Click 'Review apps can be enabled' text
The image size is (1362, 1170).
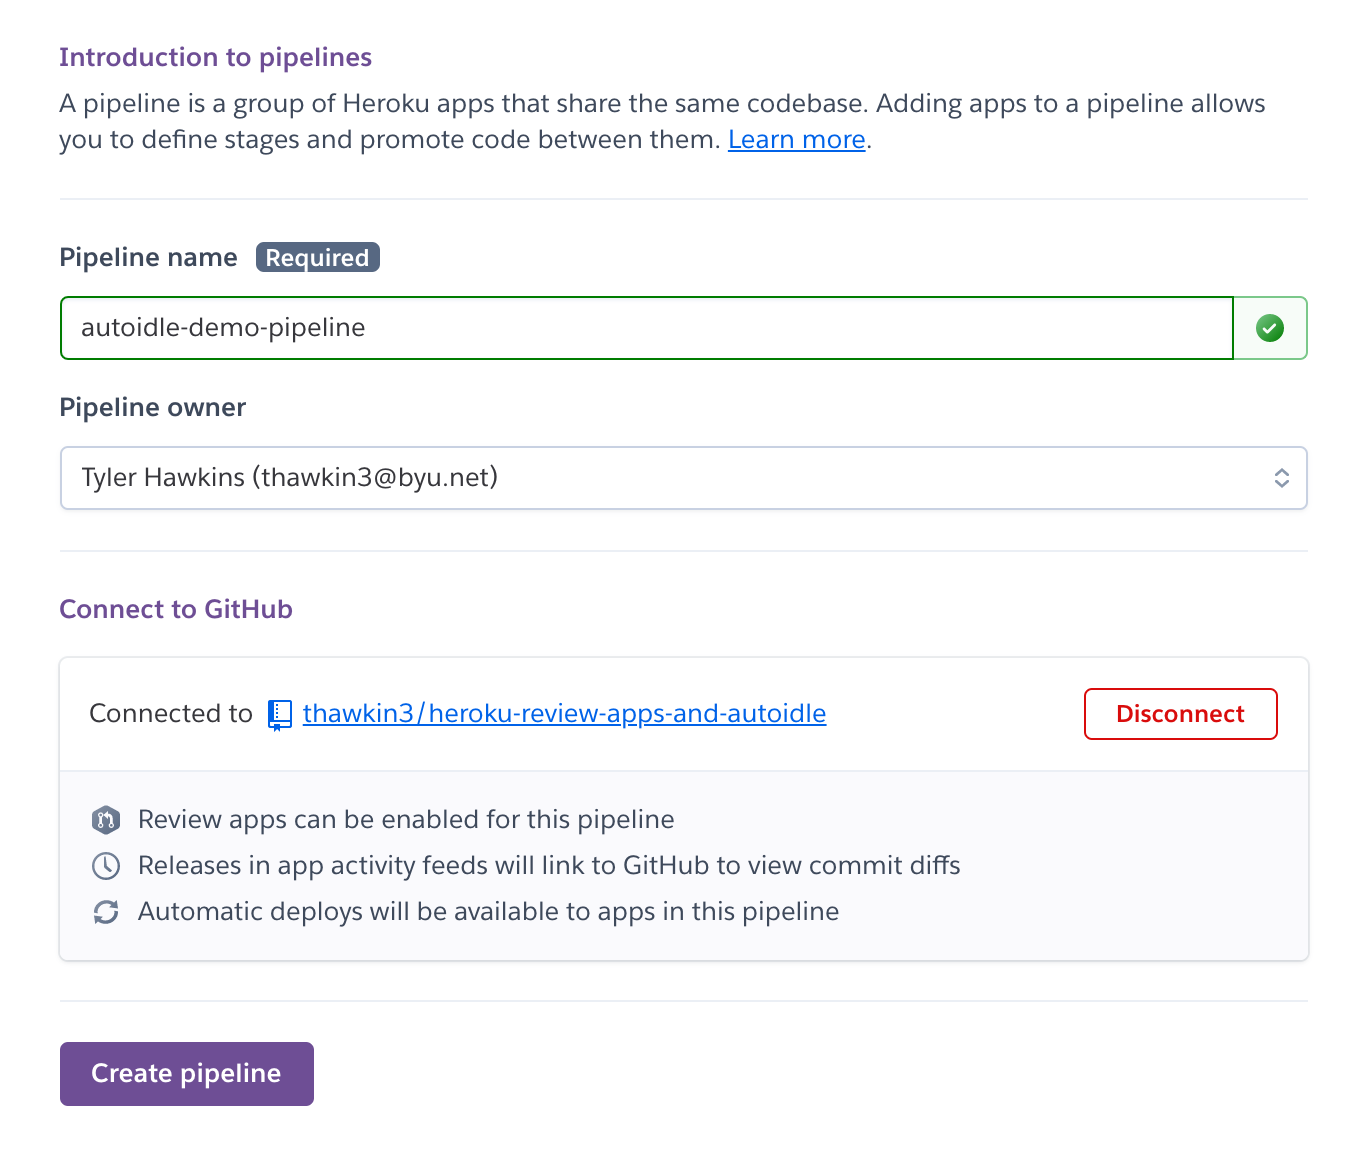[406, 820]
